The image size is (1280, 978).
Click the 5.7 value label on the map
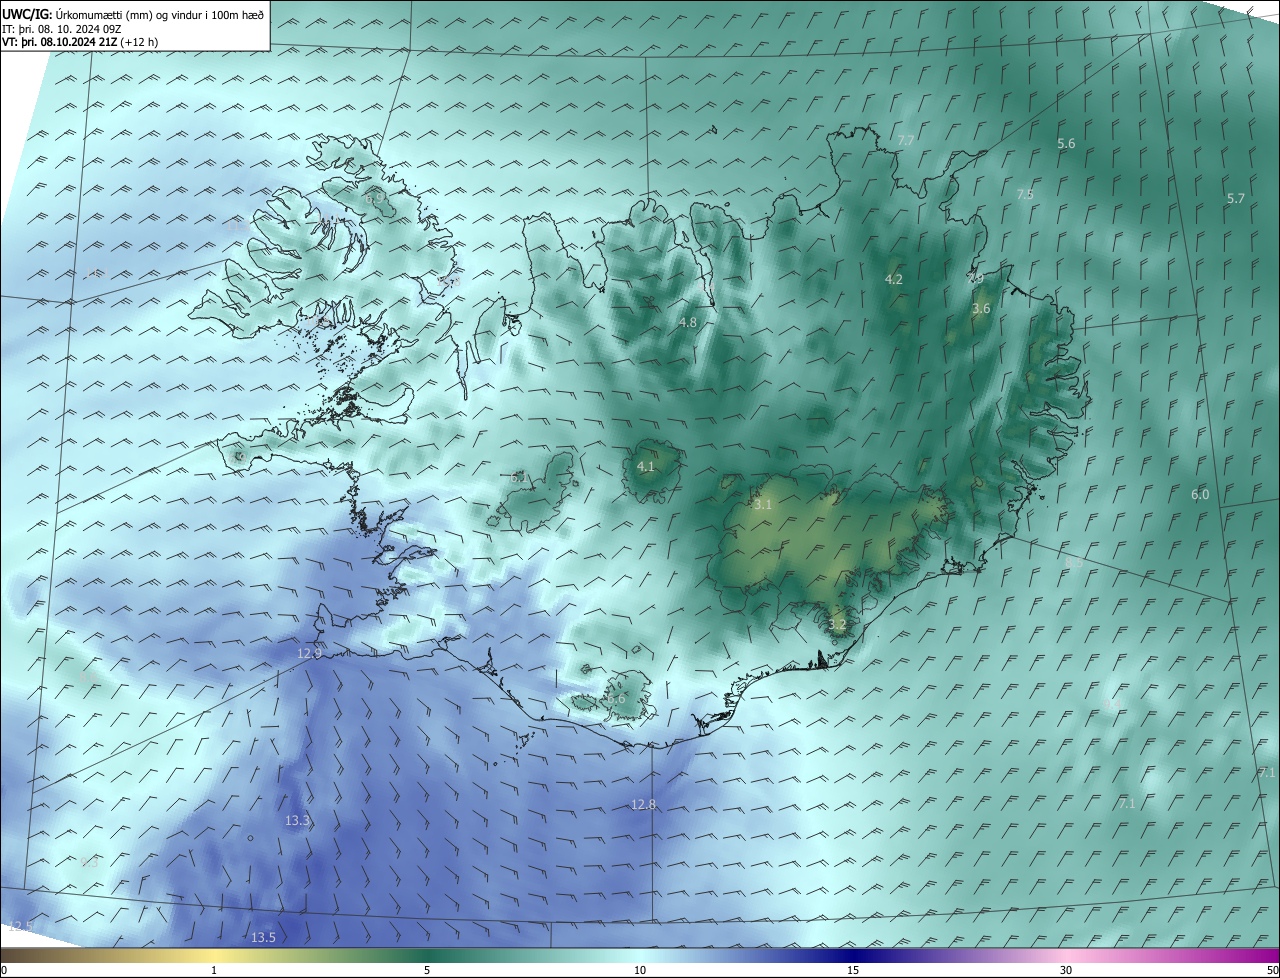coord(1236,199)
